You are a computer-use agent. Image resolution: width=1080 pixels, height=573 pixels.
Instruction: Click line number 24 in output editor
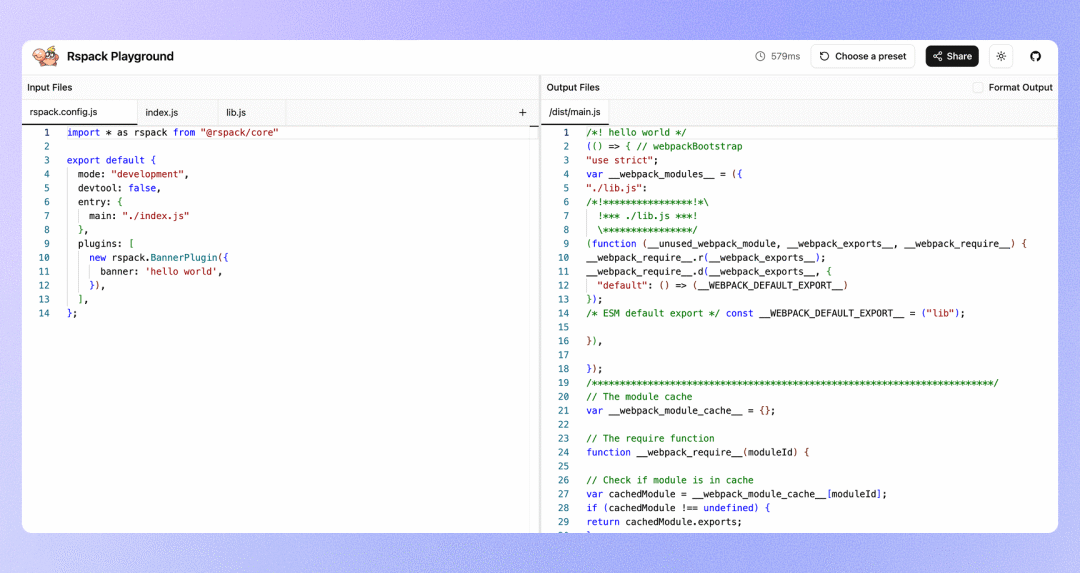(x=563, y=452)
